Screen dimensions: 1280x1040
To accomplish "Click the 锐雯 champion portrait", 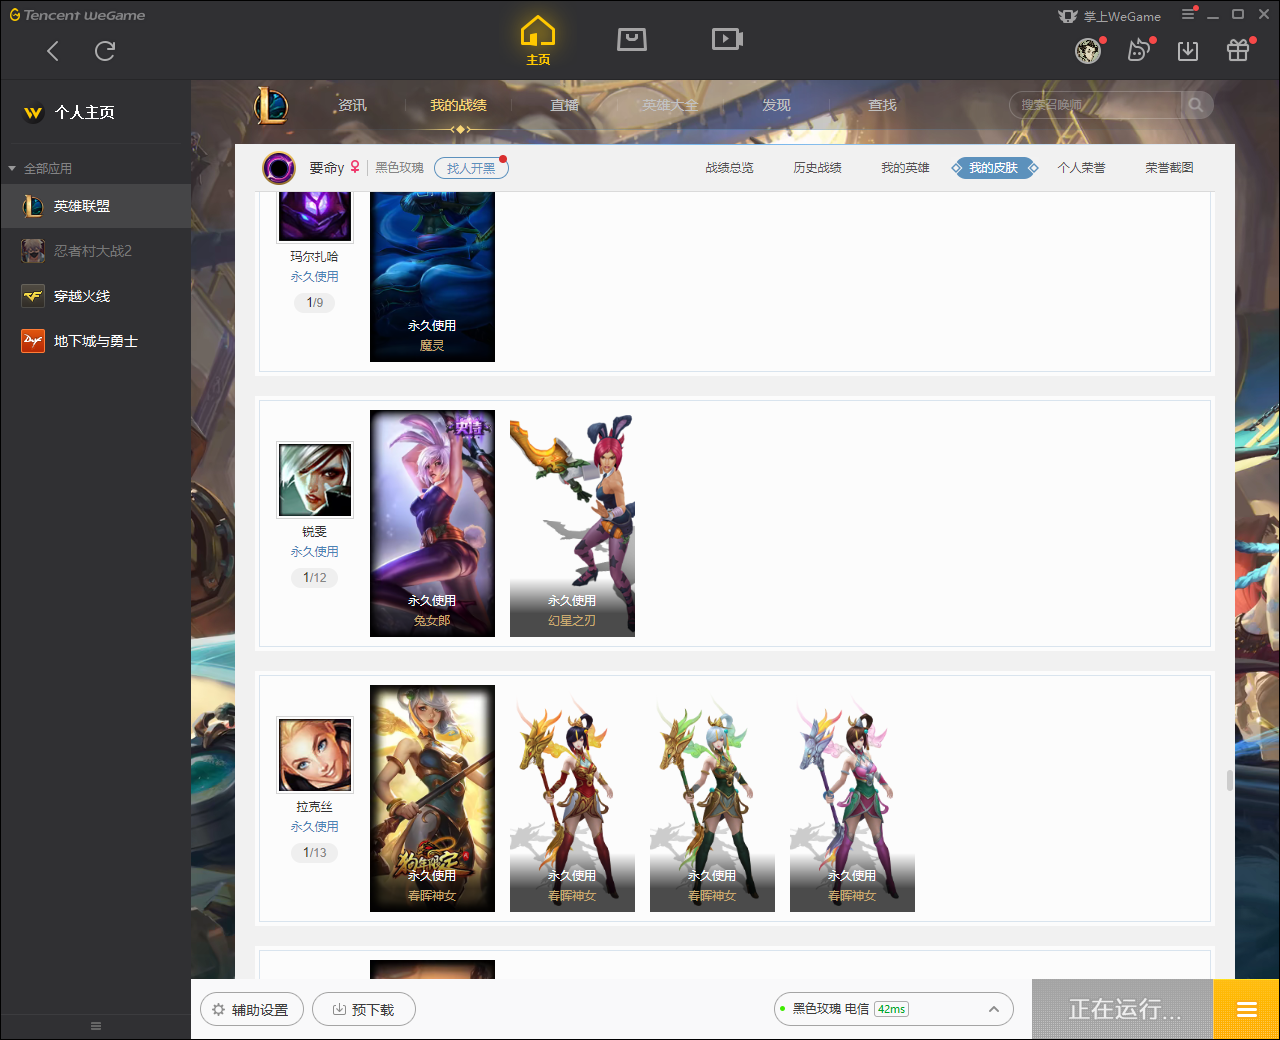I will coord(315,480).
